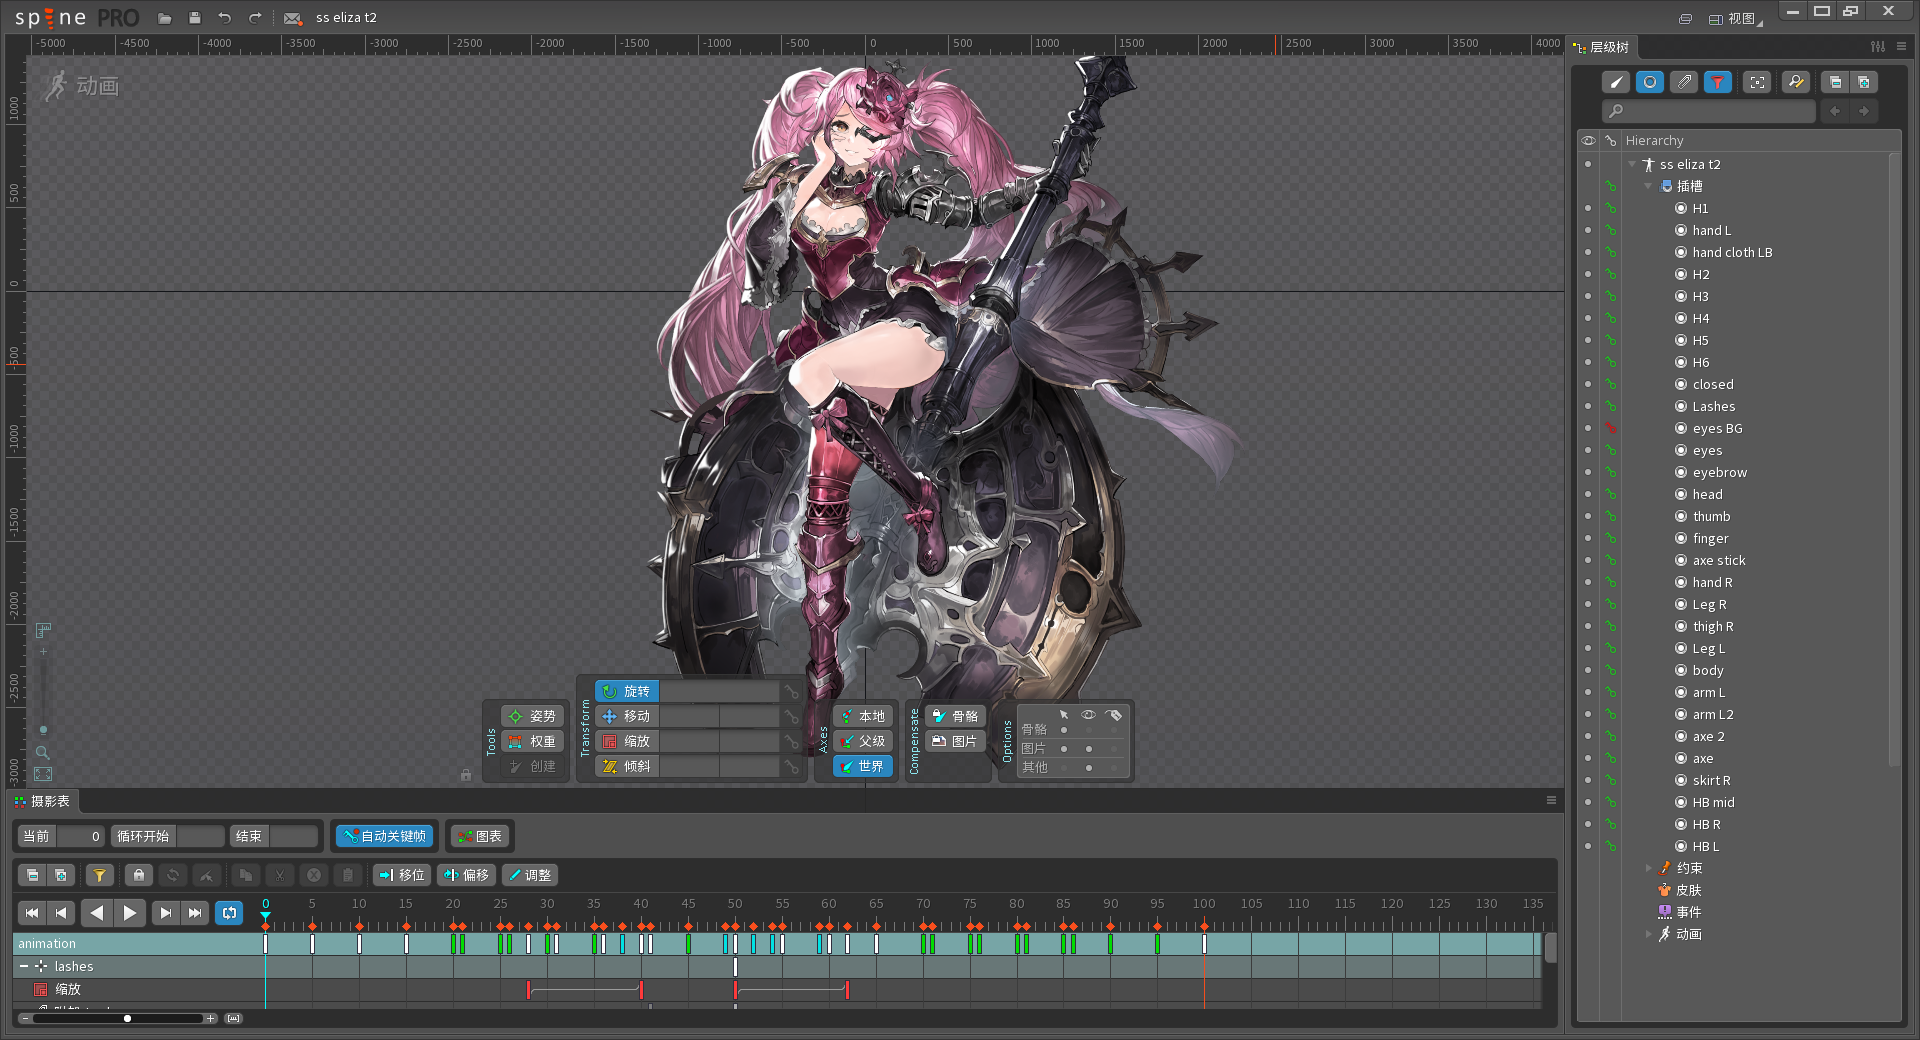Select thigh R slot in tree
1920x1040 pixels.
click(1713, 626)
